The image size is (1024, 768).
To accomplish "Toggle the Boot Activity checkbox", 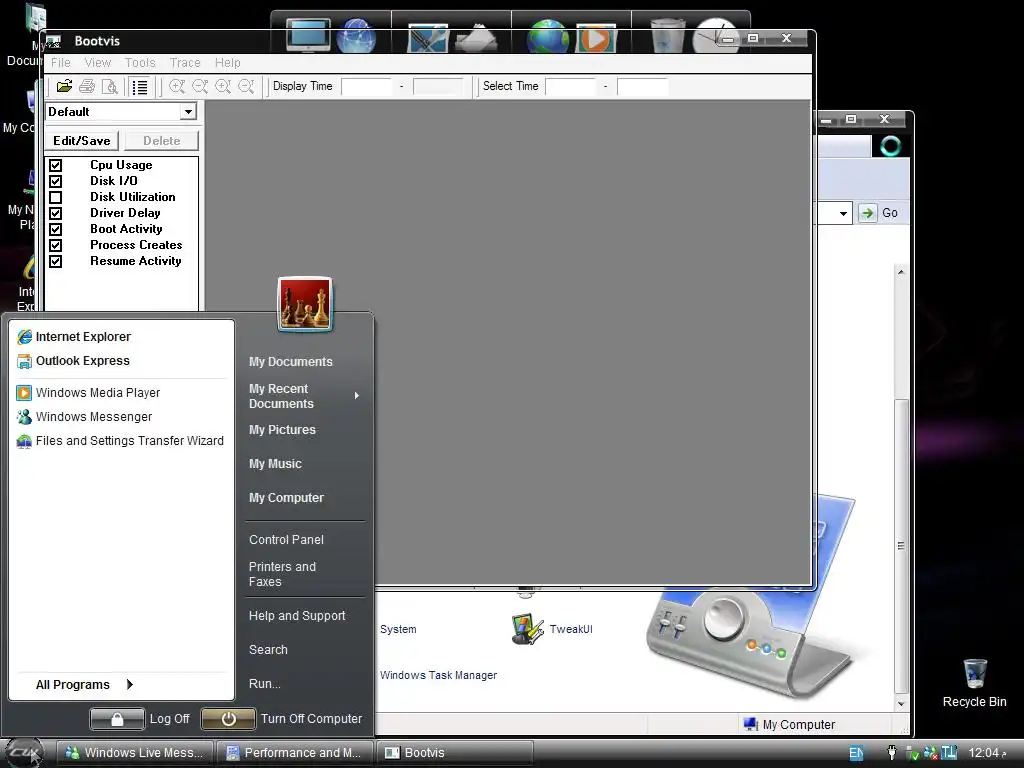I will [x=56, y=229].
